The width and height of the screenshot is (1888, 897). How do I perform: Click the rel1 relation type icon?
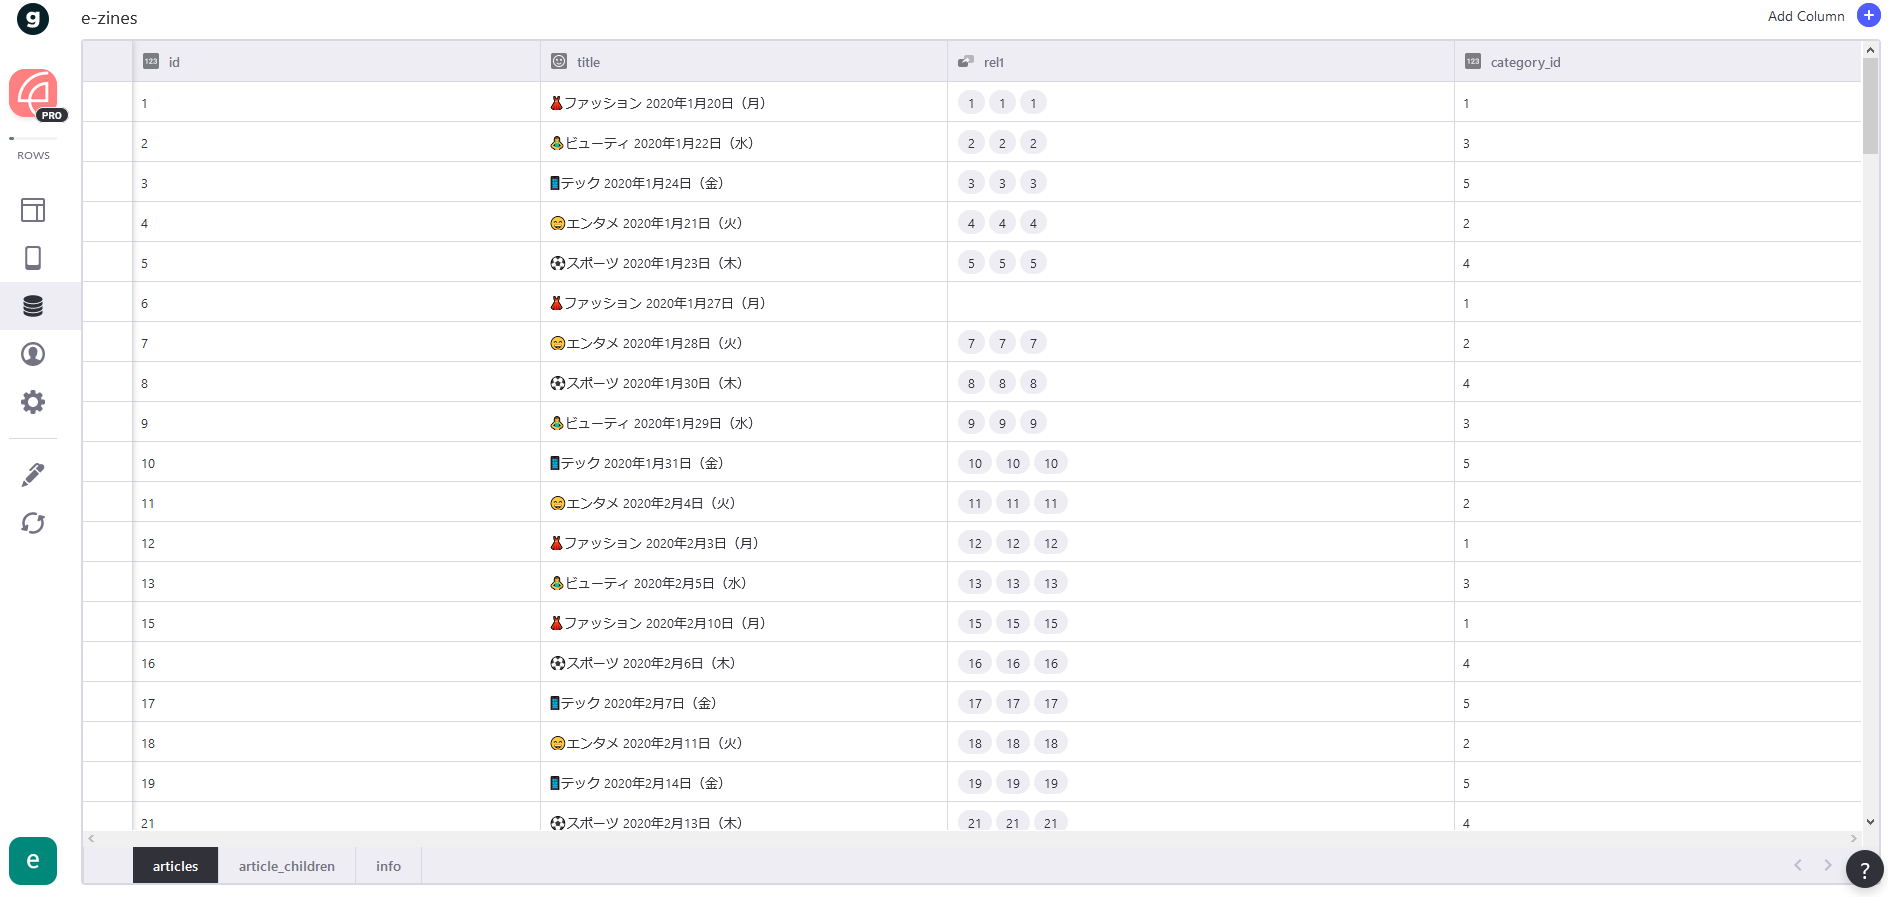[x=965, y=61]
